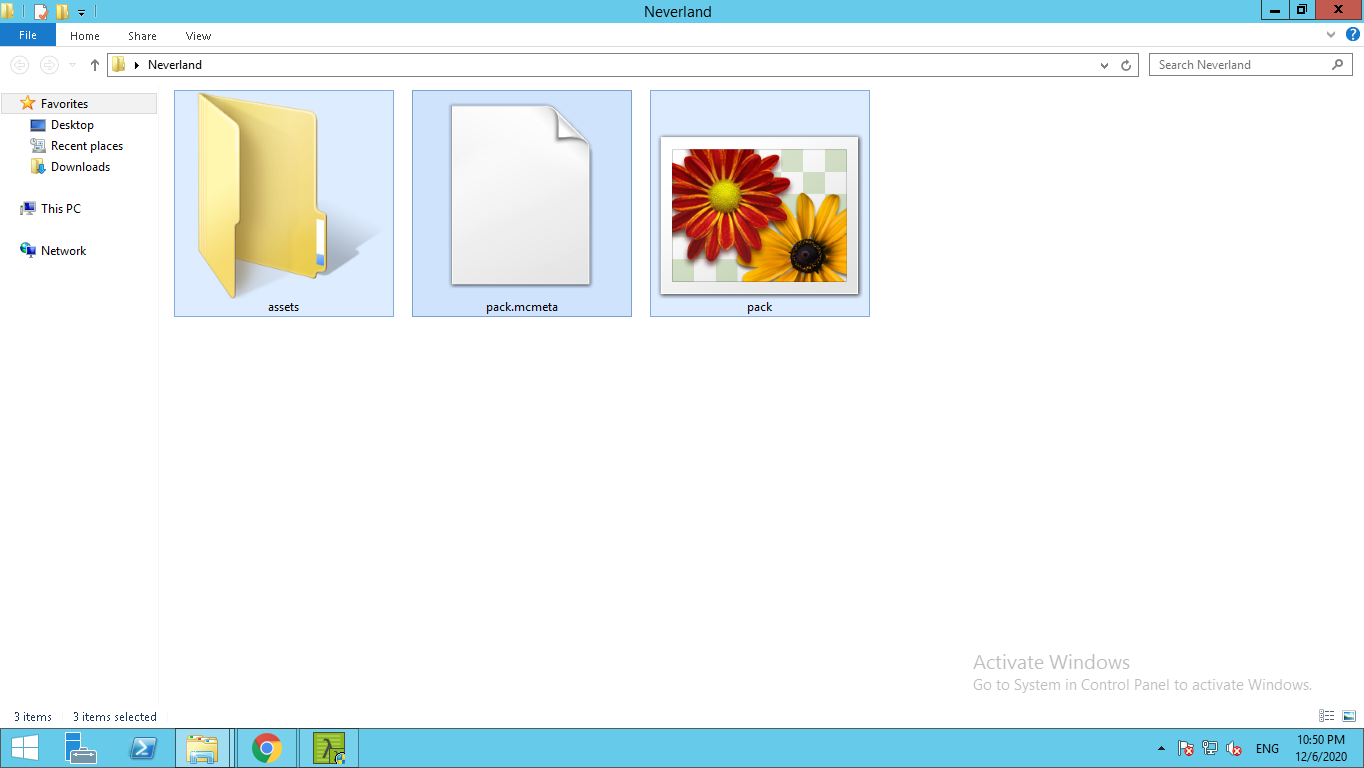
Task: Click the network tray icon
Action: 1210,748
